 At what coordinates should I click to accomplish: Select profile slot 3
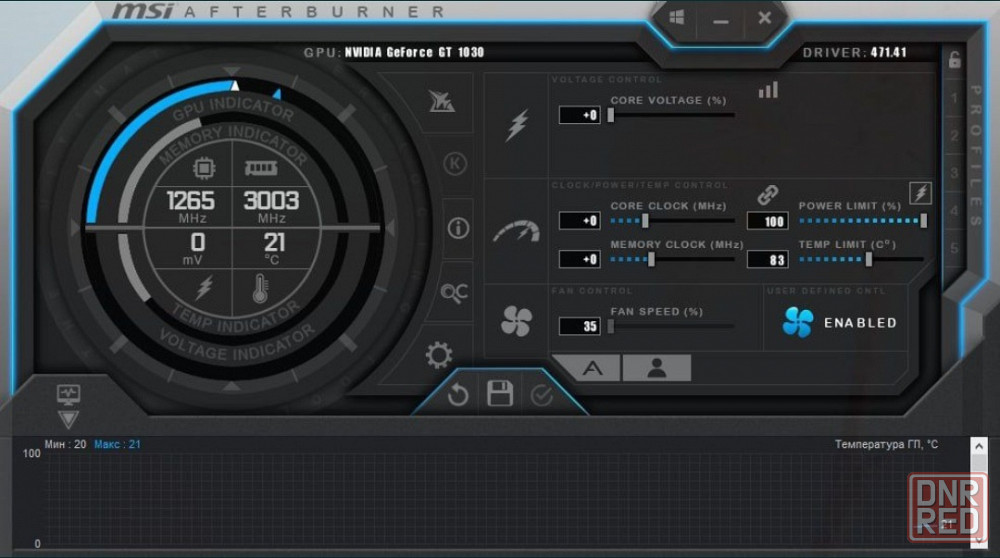pyautogui.click(x=955, y=173)
